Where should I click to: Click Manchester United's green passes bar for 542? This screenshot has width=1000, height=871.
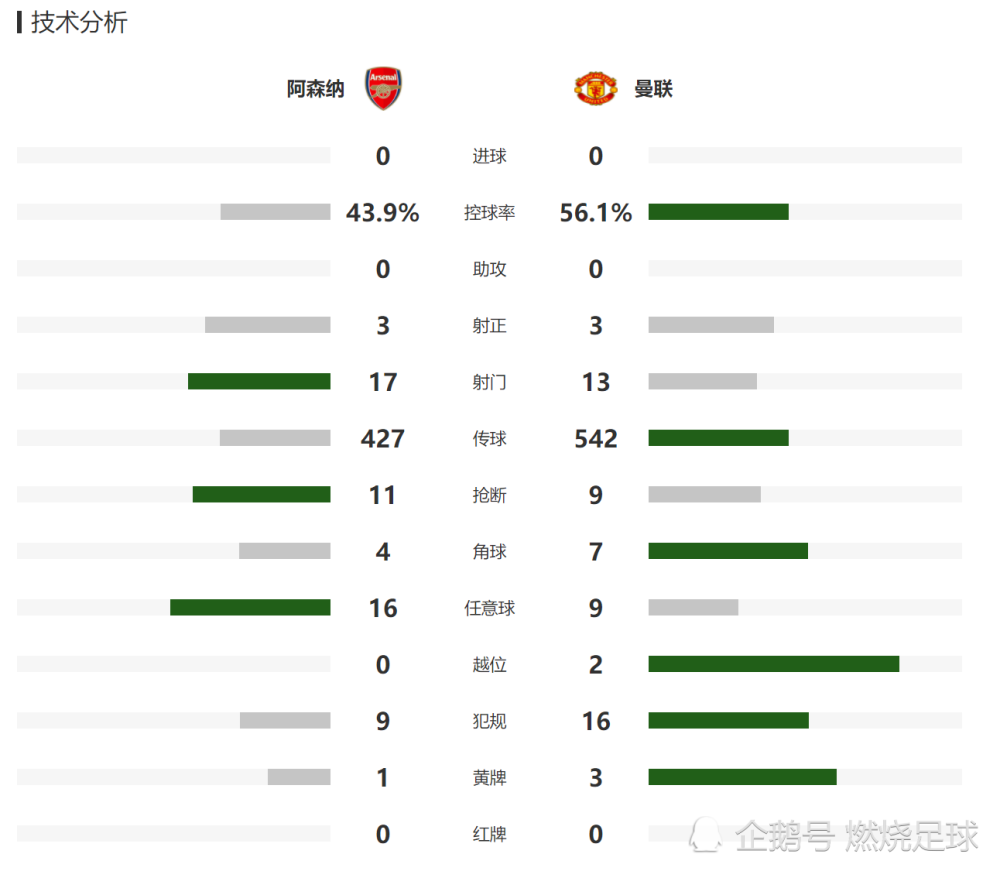[719, 437]
